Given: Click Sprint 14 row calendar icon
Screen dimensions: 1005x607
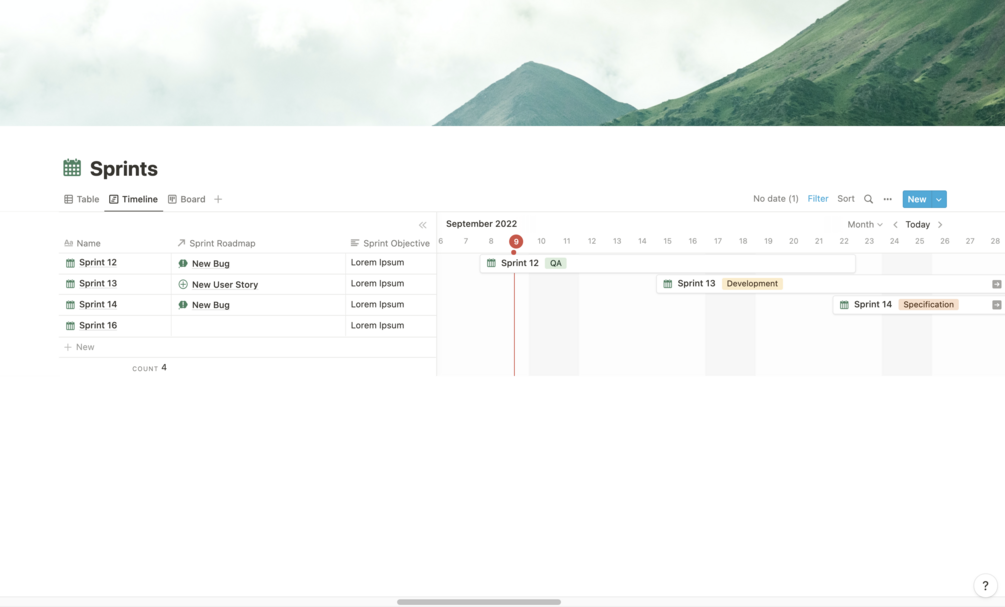Looking at the screenshot, I should pos(71,305).
